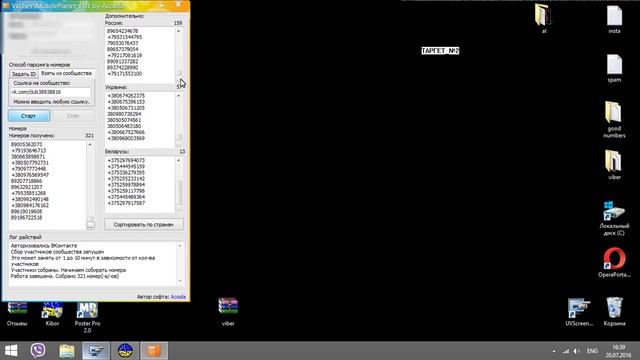The image size is (640, 360).
Task: Close the parser window
Action: tap(178, 4)
